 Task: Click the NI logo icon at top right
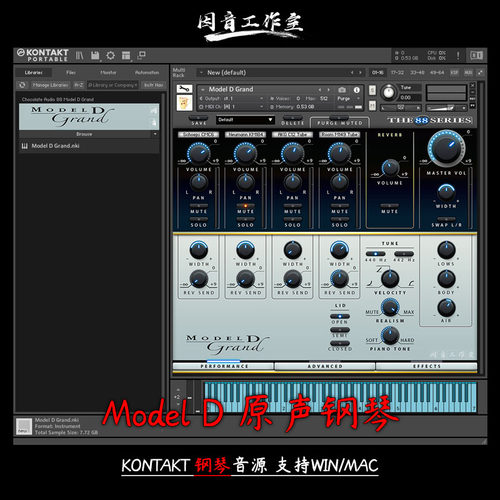click(476, 55)
